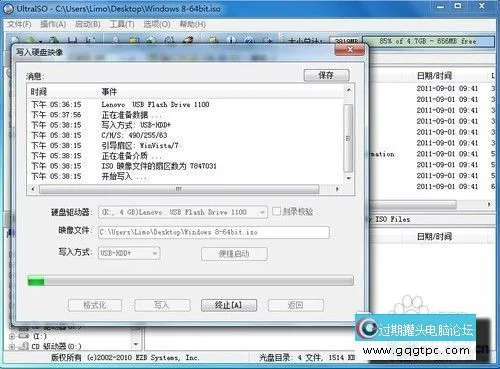Click the 格式化 button
Viewport: 500px width, 369px height.
[95, 305]
